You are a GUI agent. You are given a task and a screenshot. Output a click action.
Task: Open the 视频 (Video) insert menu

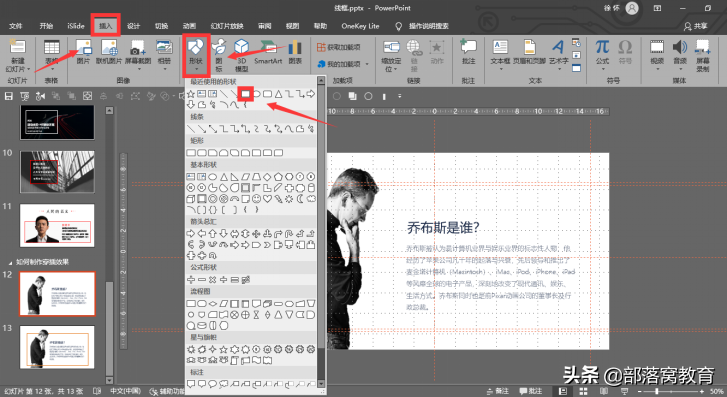click(x=657, y=55)
